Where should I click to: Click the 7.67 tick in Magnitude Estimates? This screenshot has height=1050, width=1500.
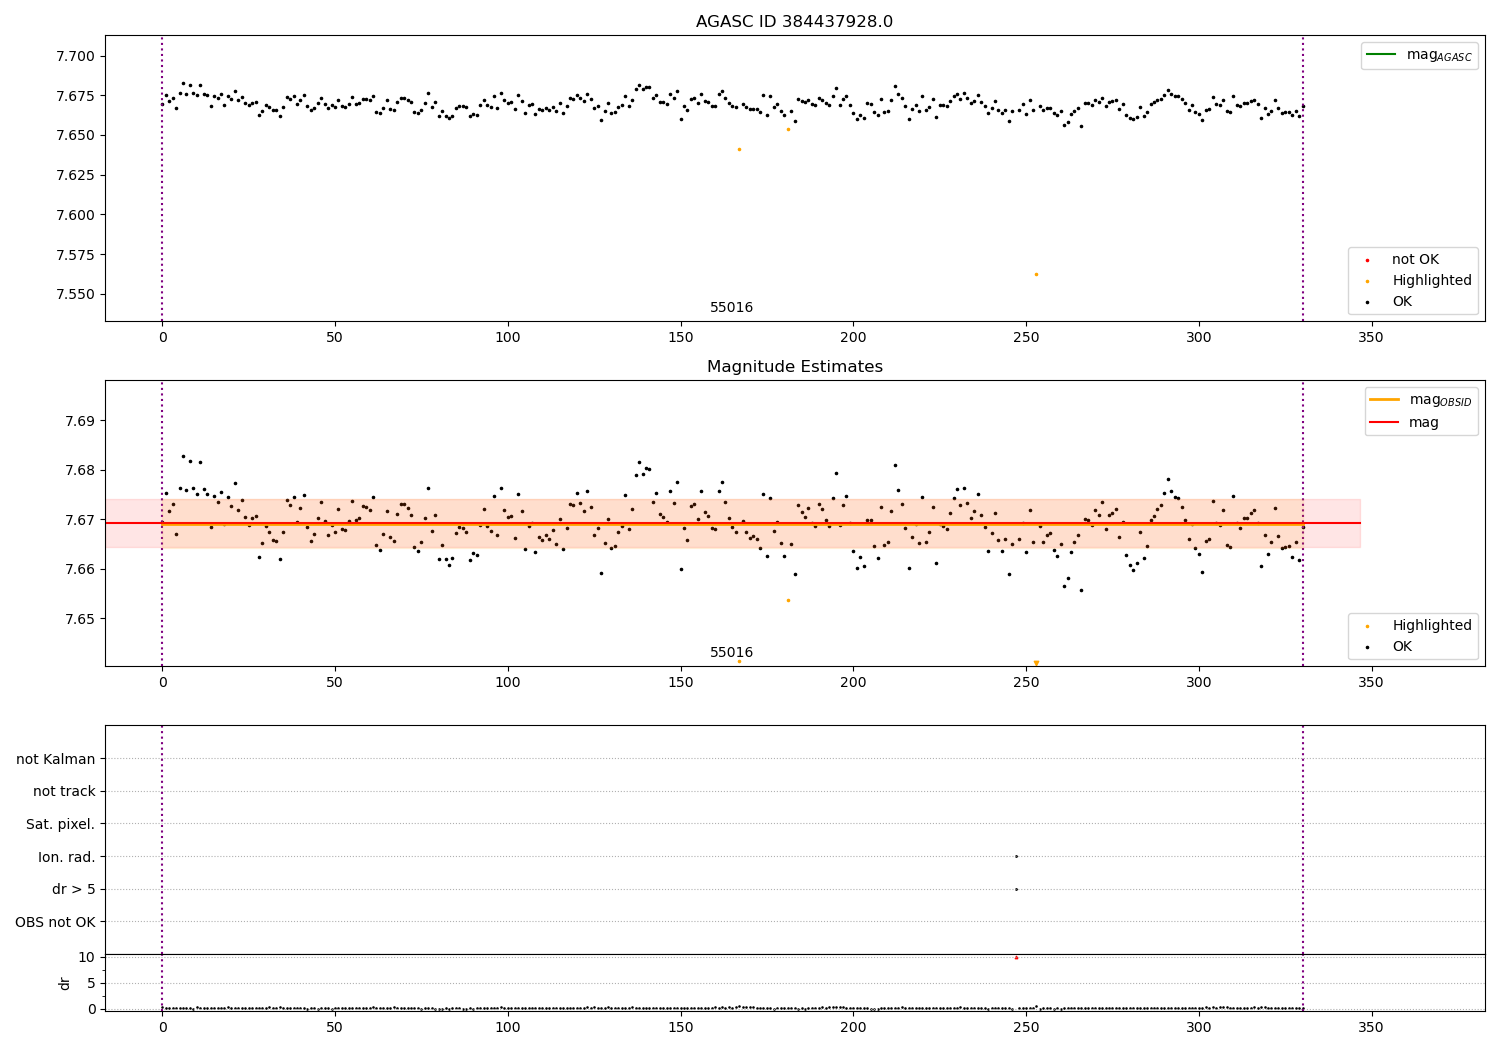(x=80, y=520)
